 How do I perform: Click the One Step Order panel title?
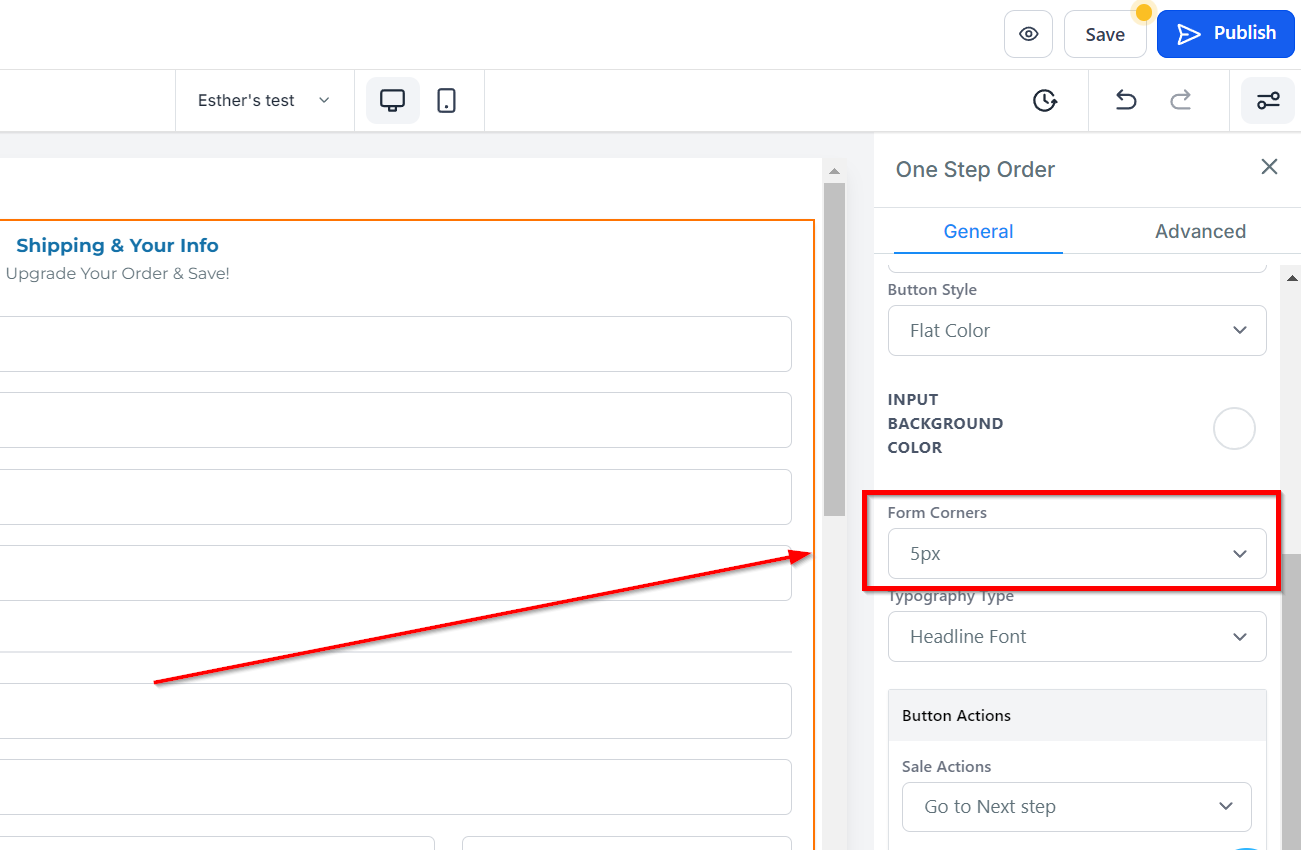975,169
